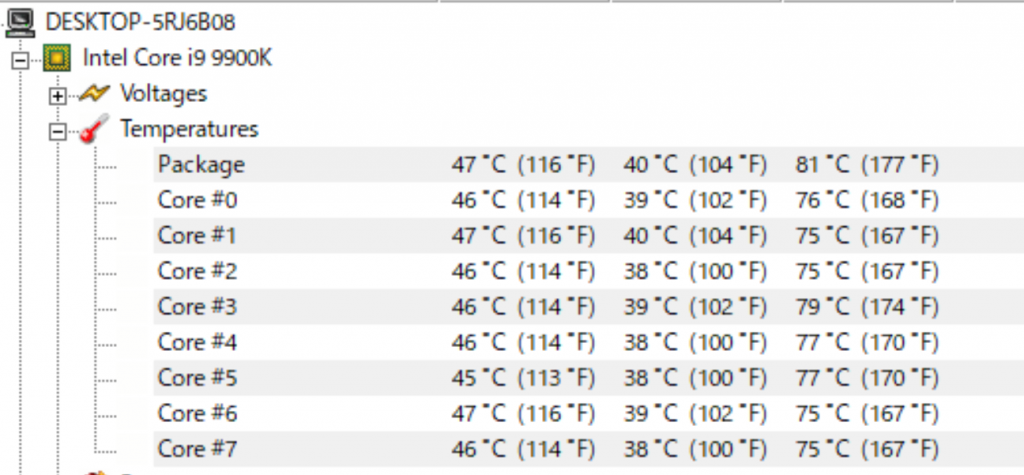Select the Voltages label
The width and height of the screenshot is (1024, 475).
point(163,94)
